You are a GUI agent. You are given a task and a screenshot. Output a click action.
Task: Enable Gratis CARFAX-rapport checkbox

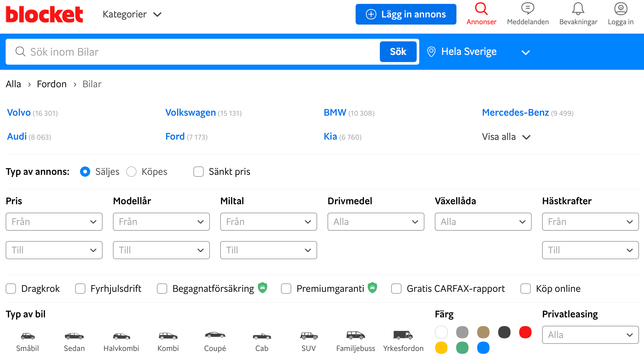396,289
